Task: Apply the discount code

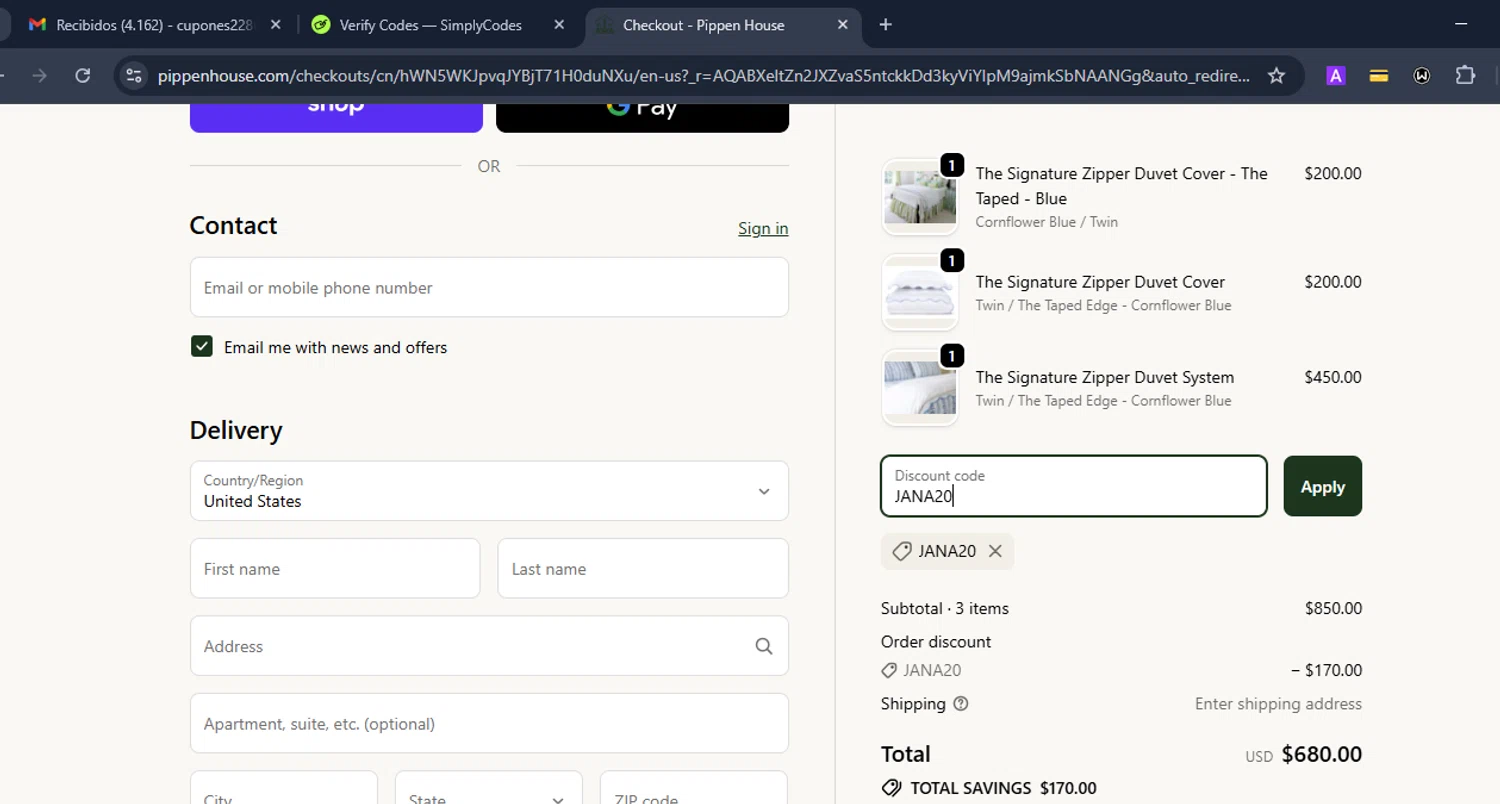Action: coord(1322,487)
